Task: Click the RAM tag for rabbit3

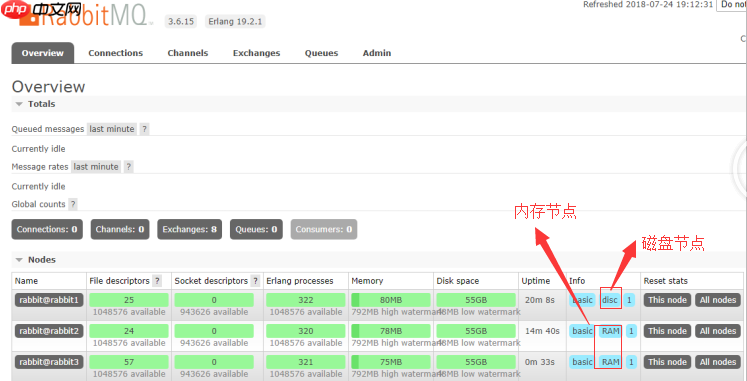Action: click(611, 362)
